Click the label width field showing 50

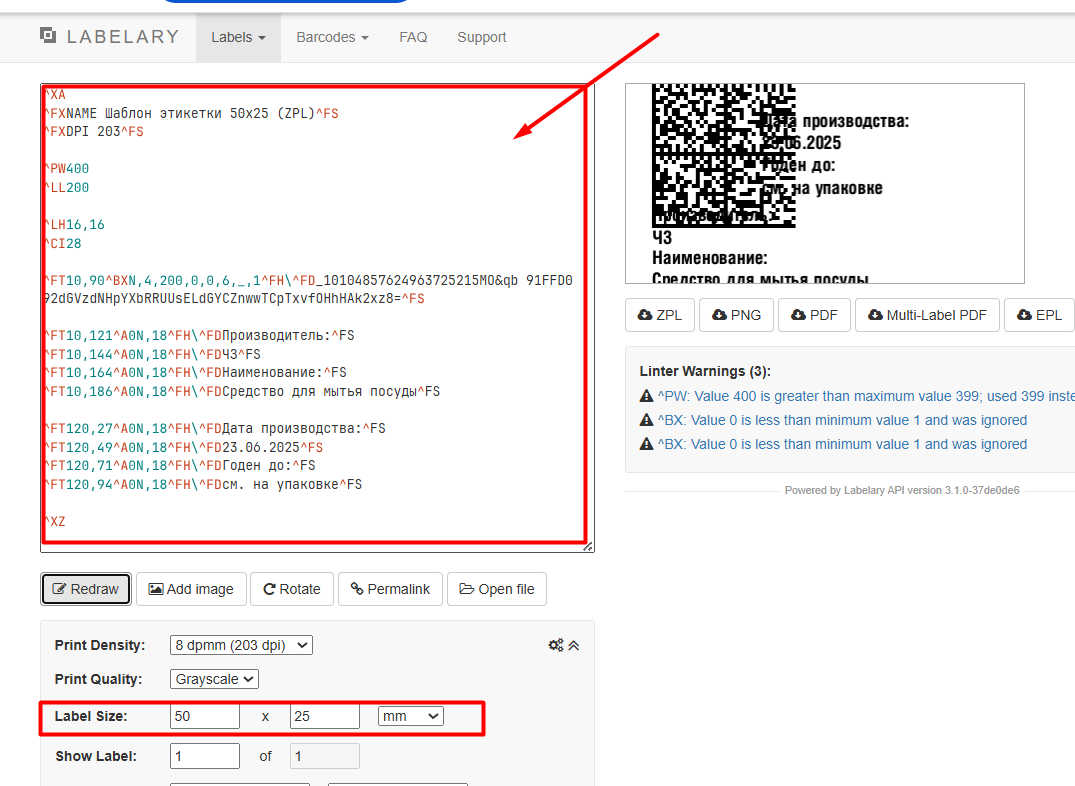[205, 716]
